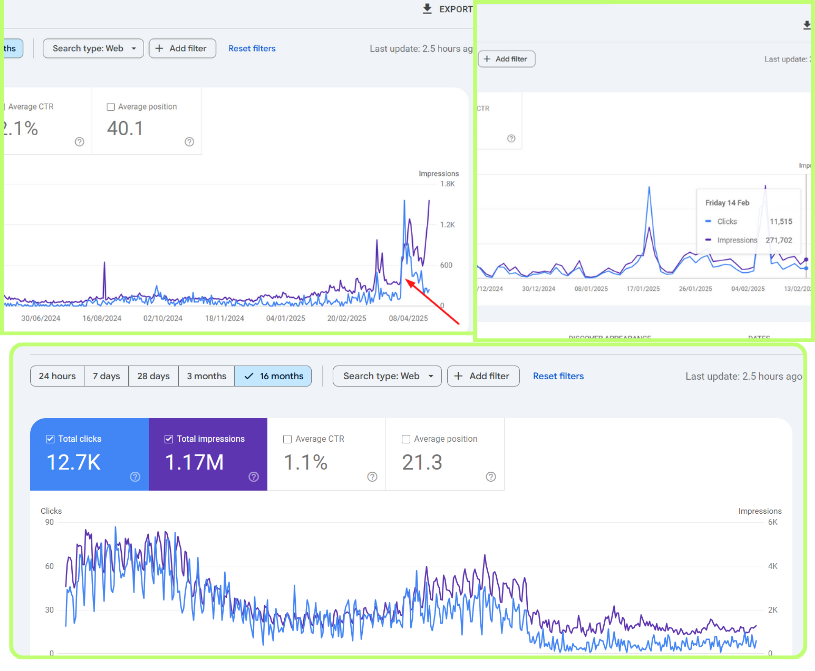The image size is (815, 671).
Task: Click the 90 clicks axis label in bottom chart
Action: click(49, 522)
